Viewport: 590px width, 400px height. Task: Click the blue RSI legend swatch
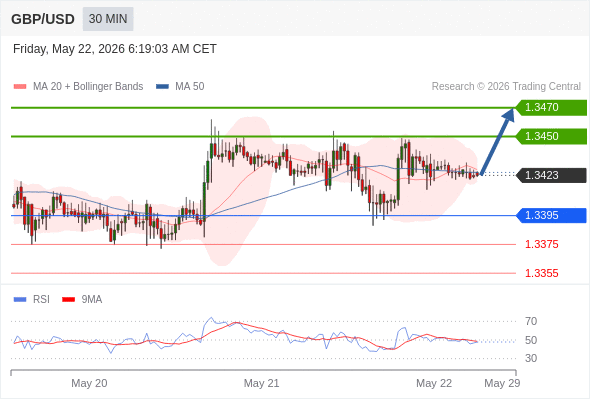click(x=20, y=300)
